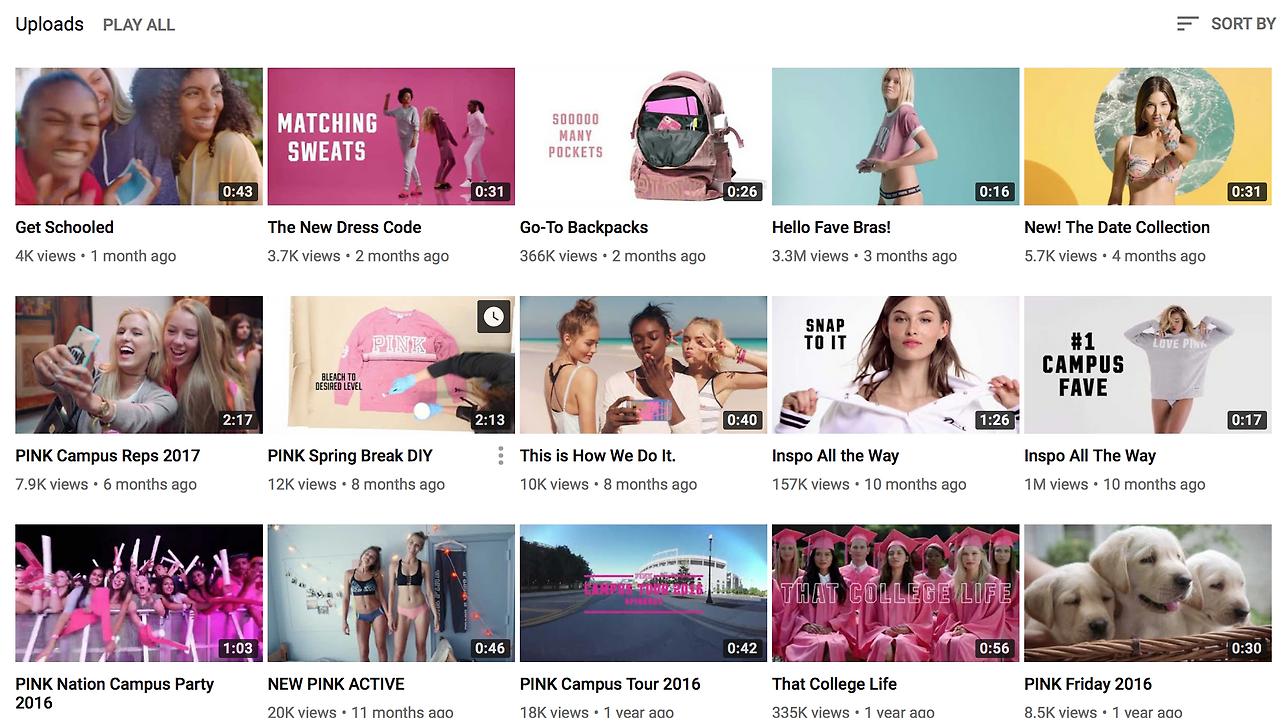The width and height of the screenshot is (1280, 718).
Task: Click the That College Life title
Action: tap(834, 684)
